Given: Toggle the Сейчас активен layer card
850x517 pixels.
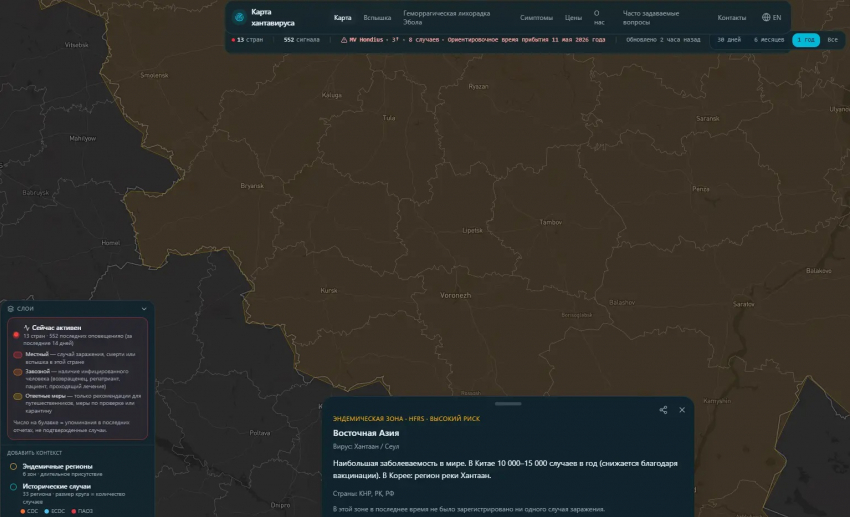Looking at the screenshot, I should [77, 378].
